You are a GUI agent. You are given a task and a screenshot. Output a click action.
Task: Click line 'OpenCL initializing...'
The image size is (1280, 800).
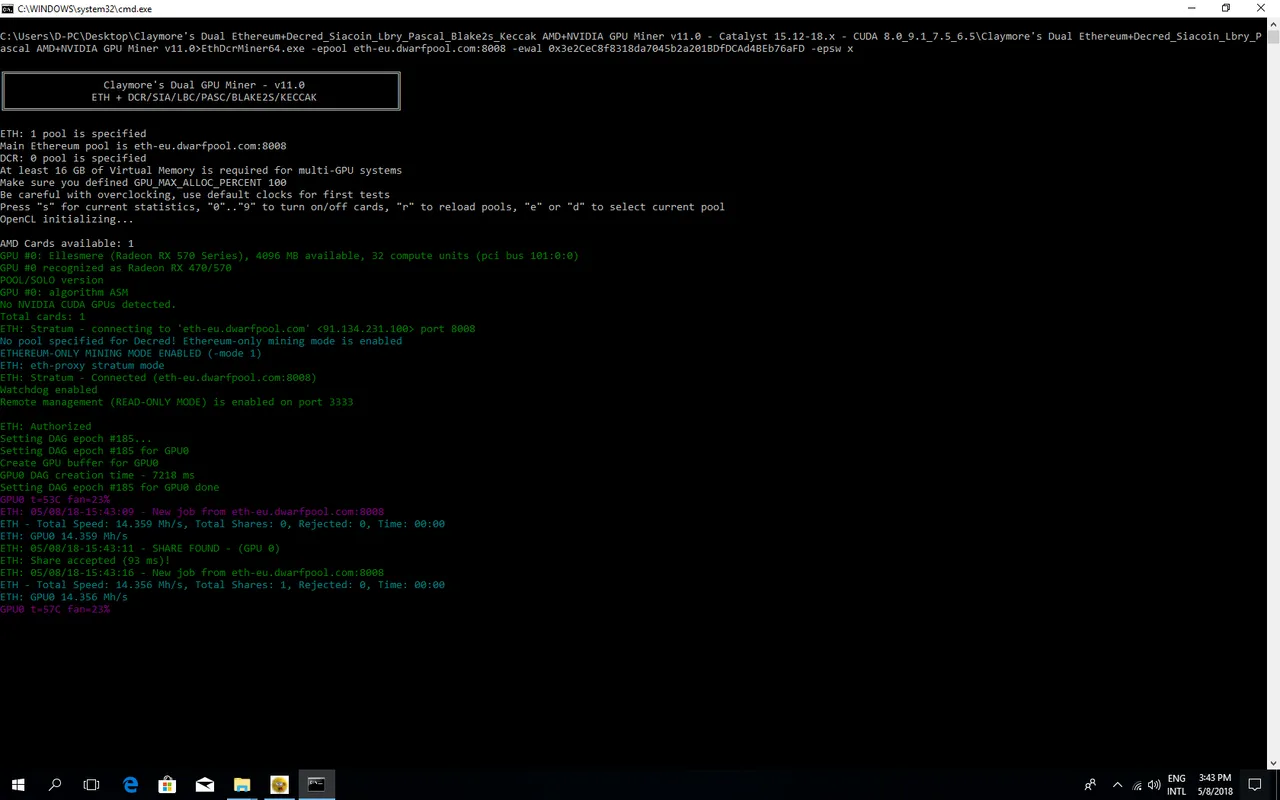tap(67, 219)
